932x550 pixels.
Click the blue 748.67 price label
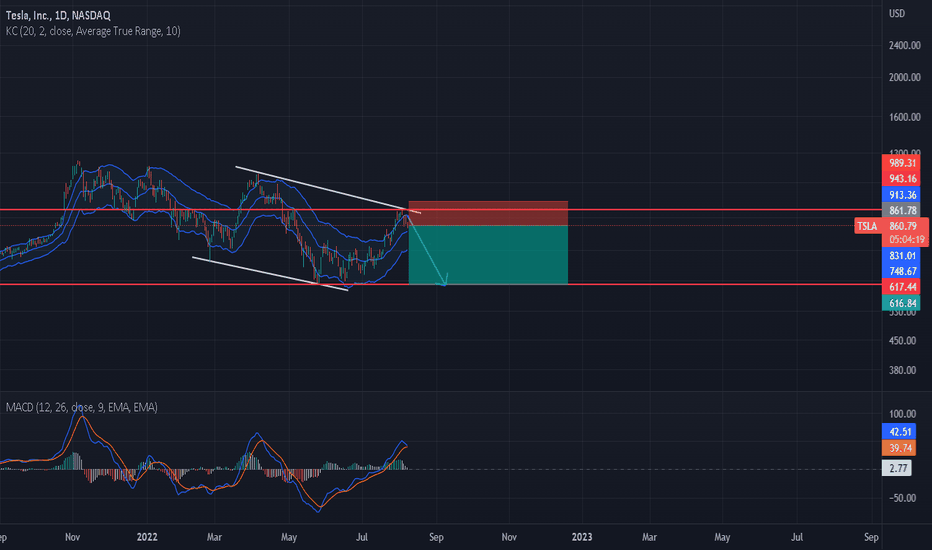[901, 271]
